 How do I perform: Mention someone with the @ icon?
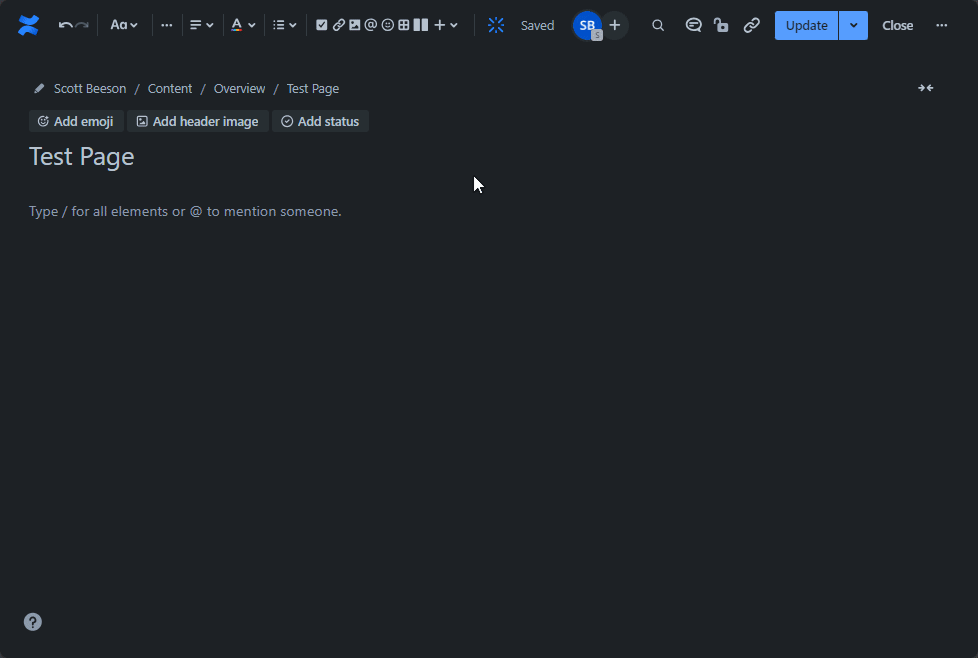pyautogui.click(x=371, y=25)
